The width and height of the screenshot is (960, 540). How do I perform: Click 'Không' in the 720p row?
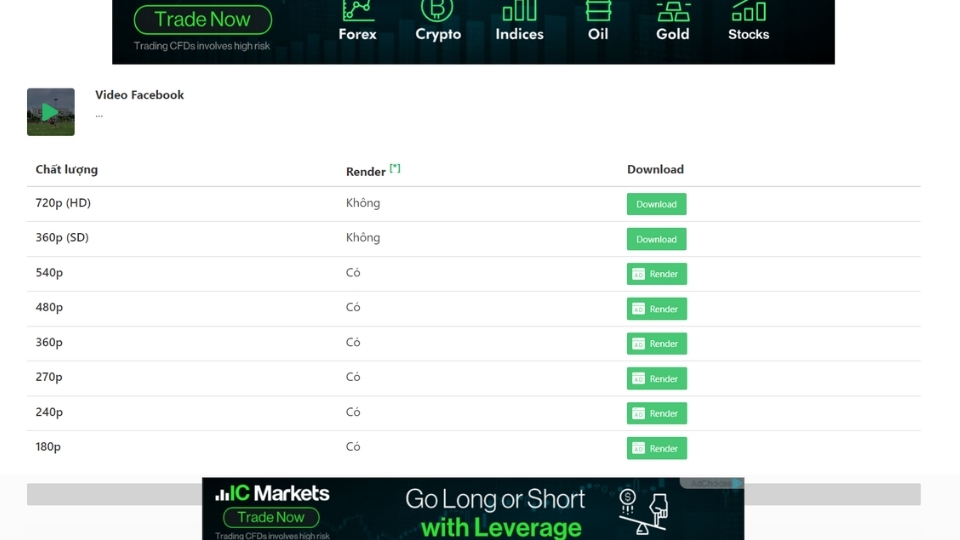[362, 203]
